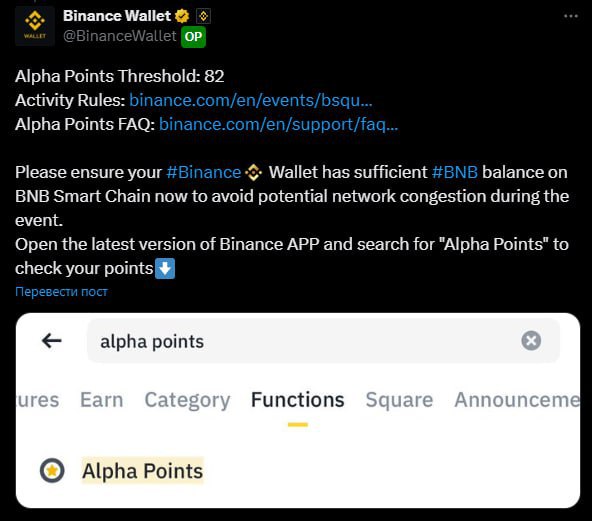The width and height of the screenshot is (592, 521).
Task: Select the Square tab
Action: [399, 400]
